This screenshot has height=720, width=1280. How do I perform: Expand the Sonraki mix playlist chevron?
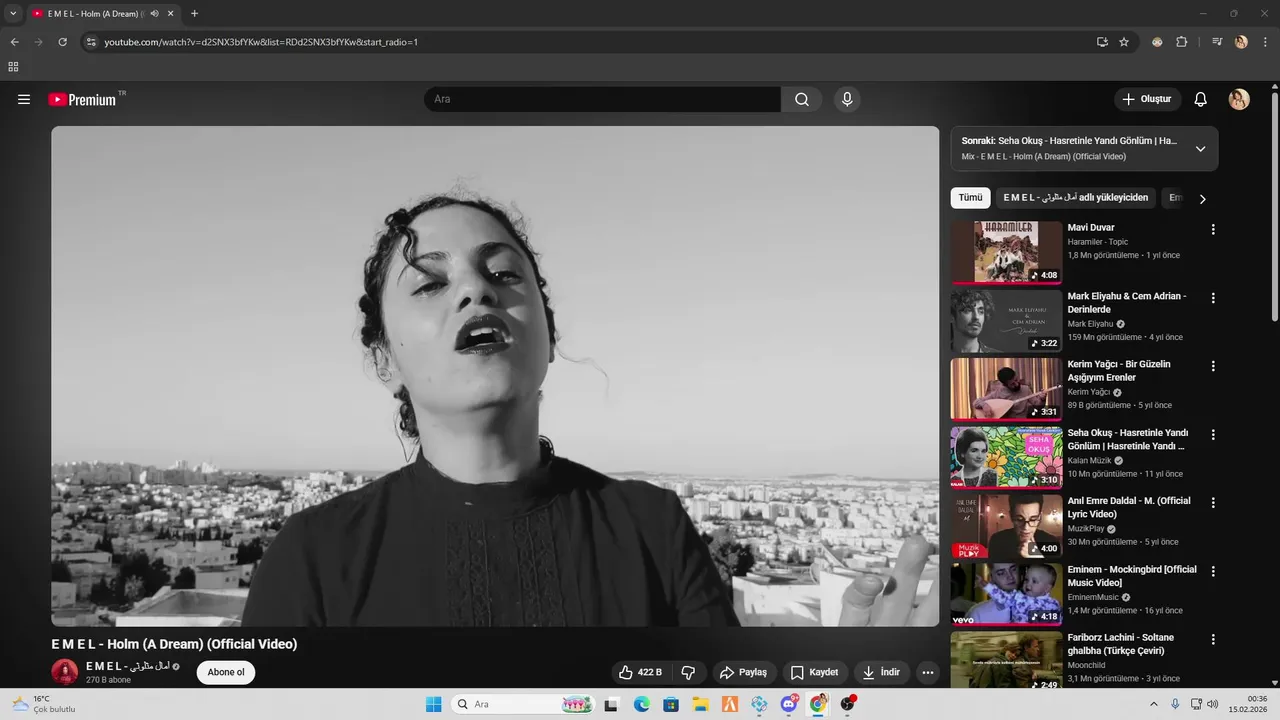coord(1200,149)
